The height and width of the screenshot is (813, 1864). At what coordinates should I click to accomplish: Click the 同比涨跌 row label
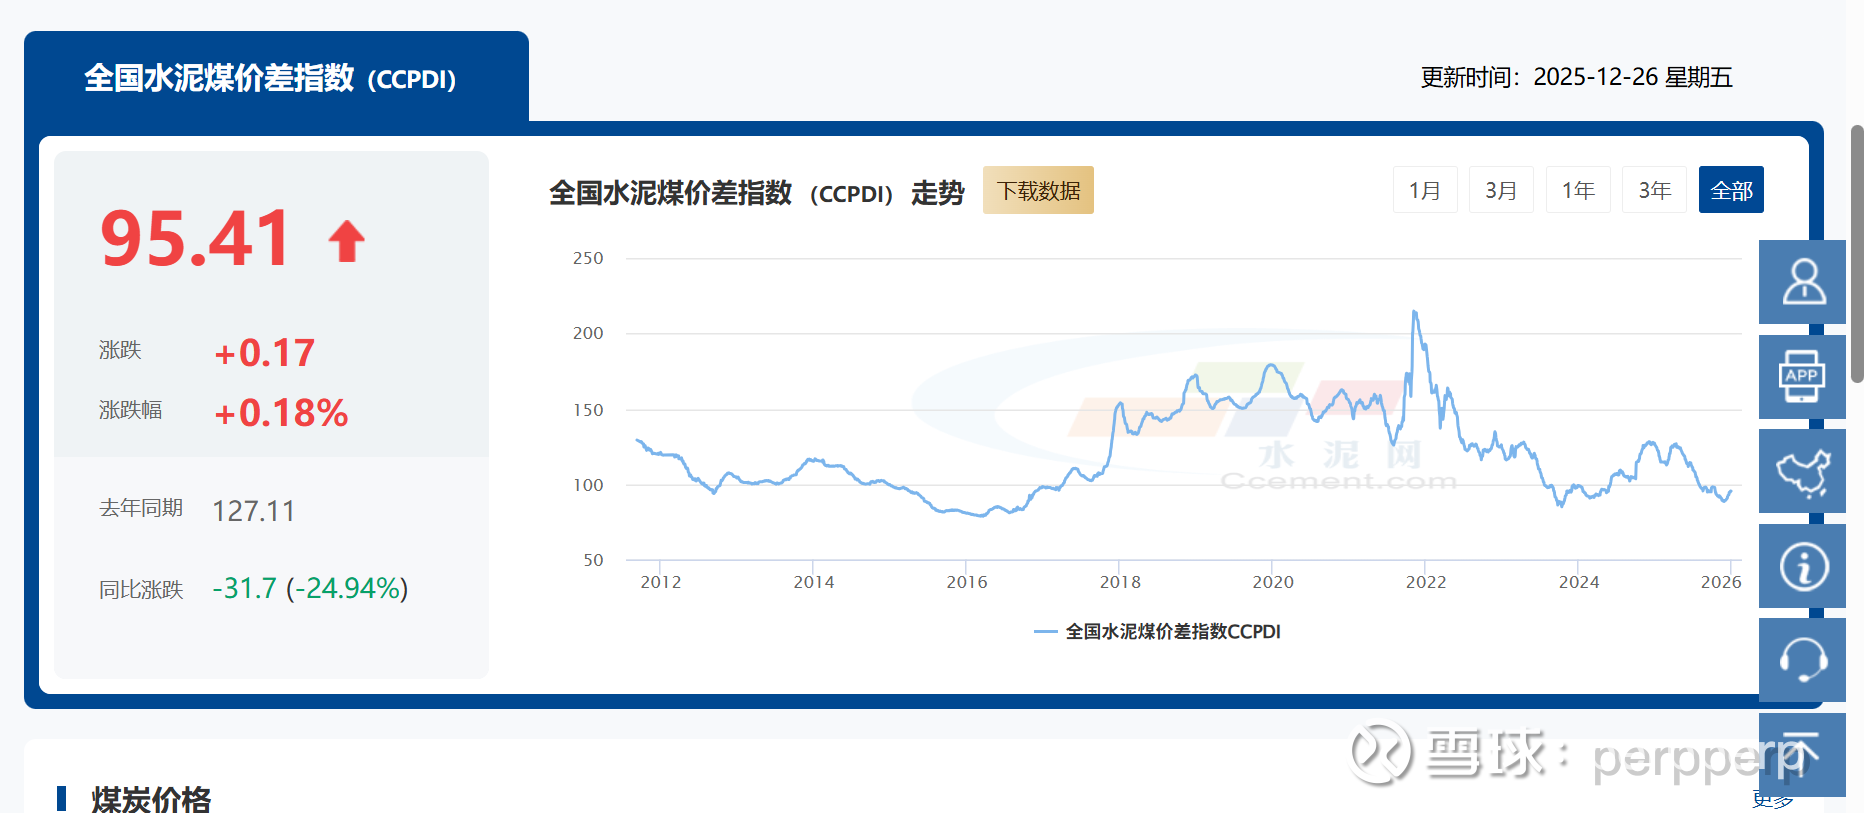(141, 590)
